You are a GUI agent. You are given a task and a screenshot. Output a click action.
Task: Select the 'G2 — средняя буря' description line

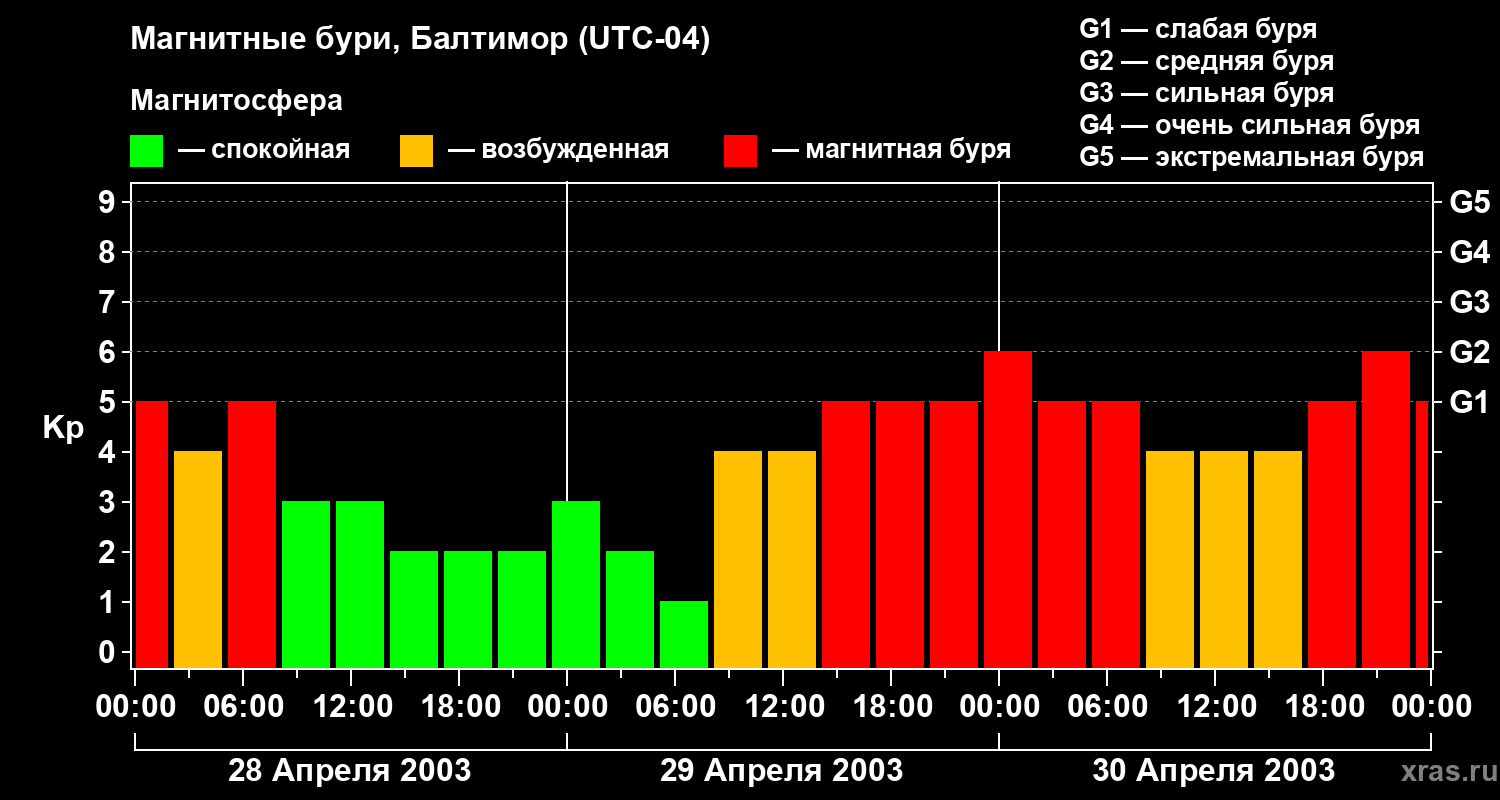(1206, 61)
